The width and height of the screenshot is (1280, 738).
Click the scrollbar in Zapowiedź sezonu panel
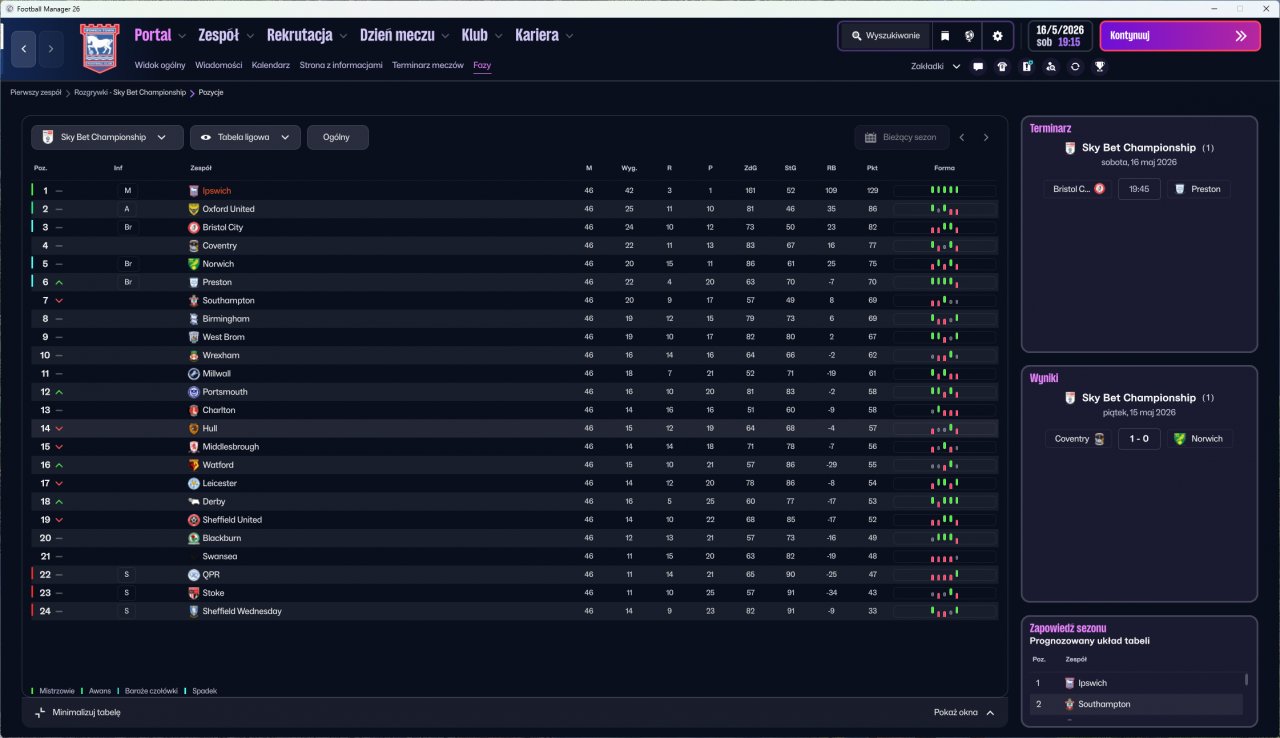[x=1246, y=680]
